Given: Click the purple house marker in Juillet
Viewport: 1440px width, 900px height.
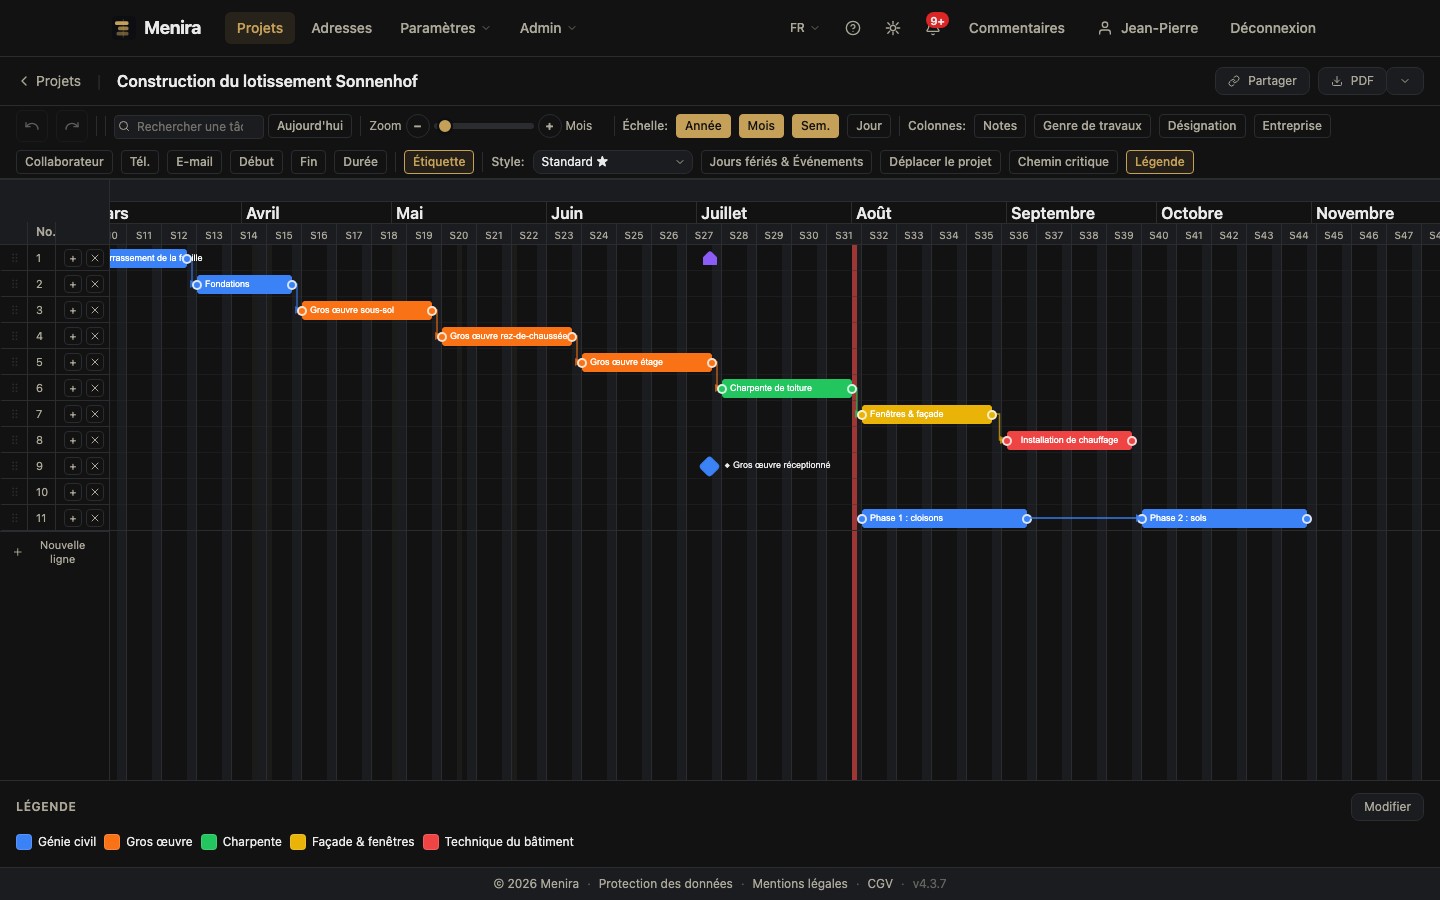Looking at the screenshot, I should coord(710,258).
